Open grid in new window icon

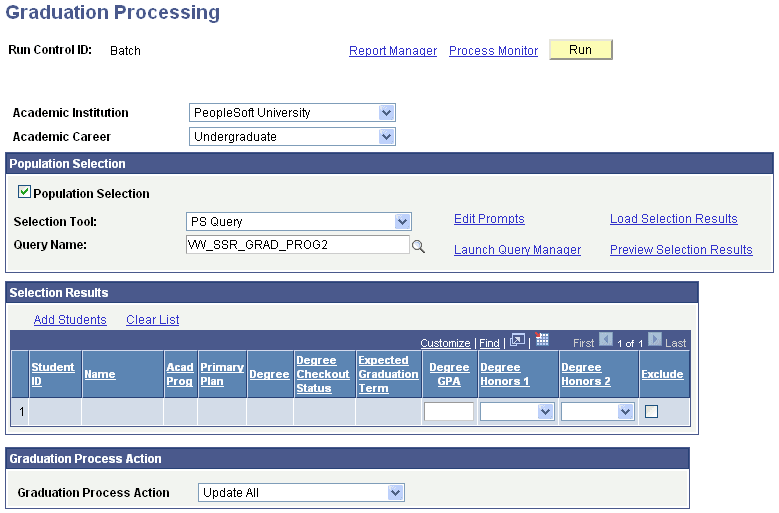click(x=517, y=340)
